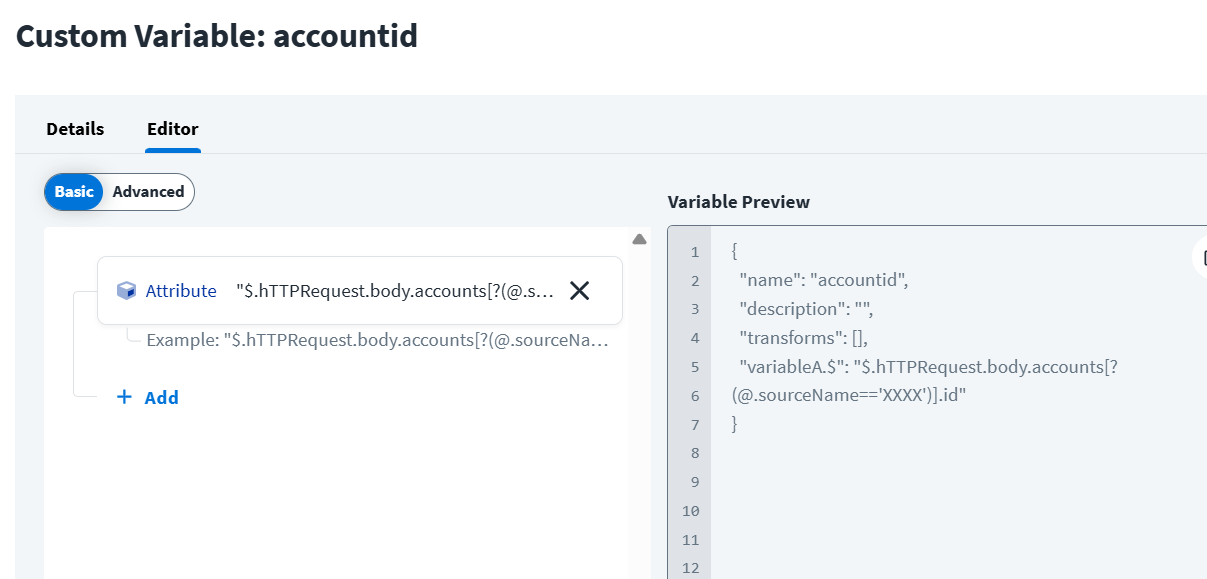The height and width of the screenshot is (579, 1207).
Task: Switch editor mode to Basic
Action: pyautogui.click(x=74, y=192)
